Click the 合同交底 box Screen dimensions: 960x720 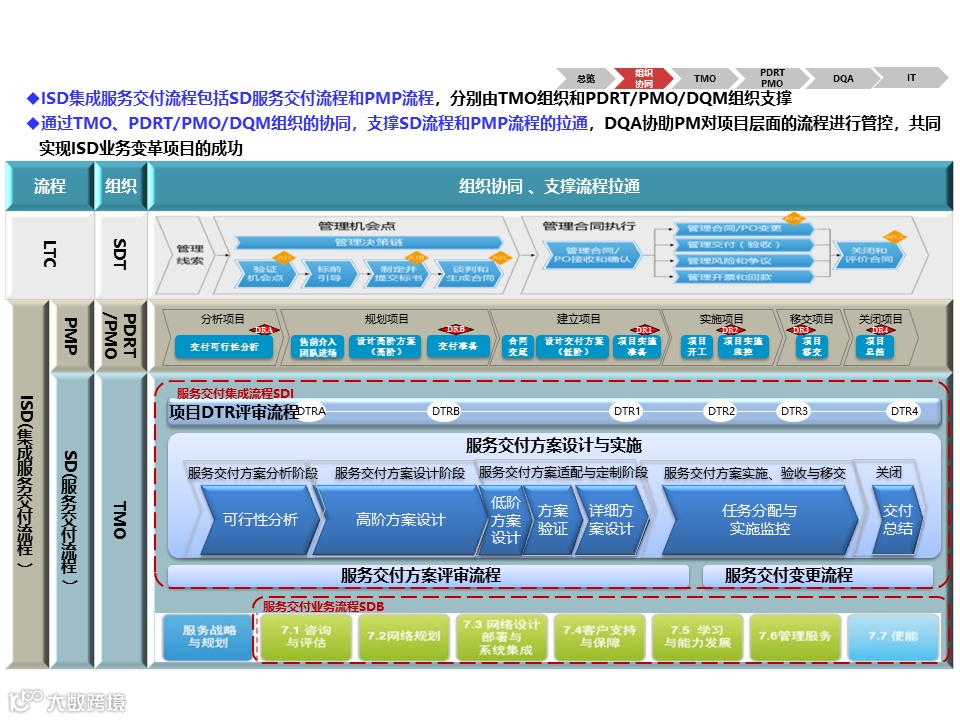(517, 347)
